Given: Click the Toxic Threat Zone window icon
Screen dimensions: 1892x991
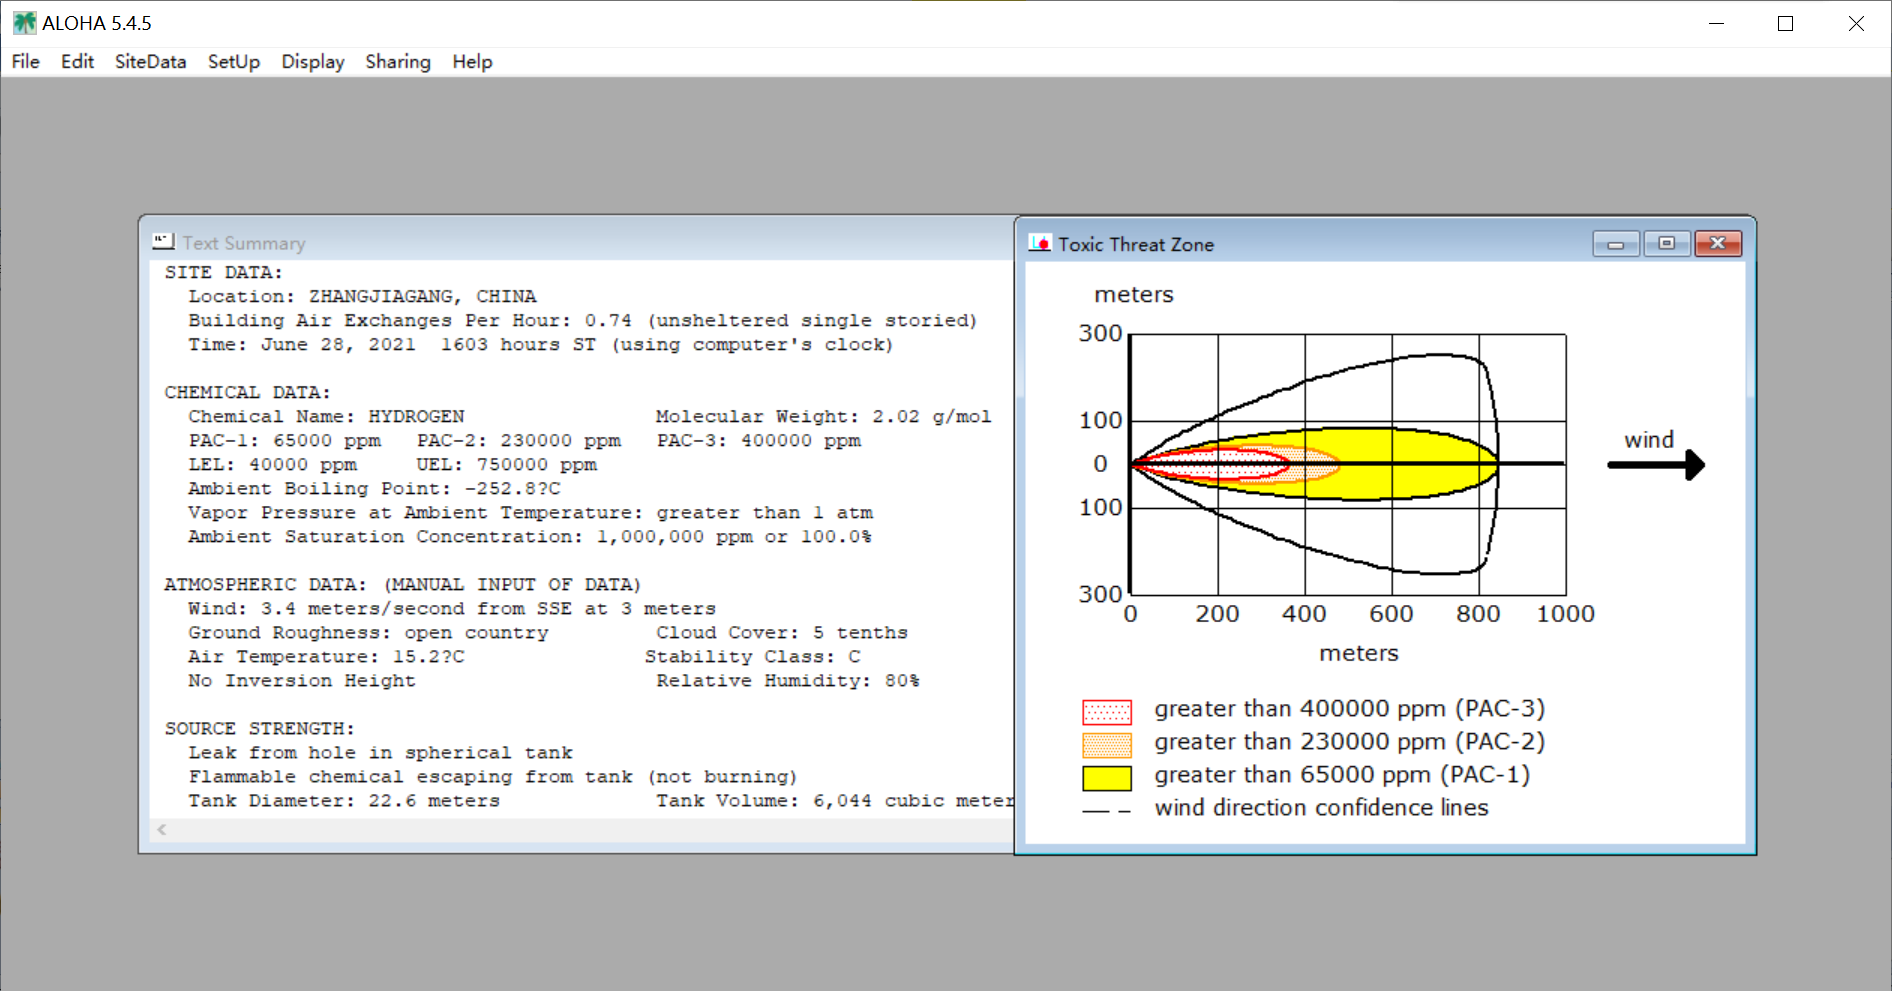Looking at the screenshot, I should 1040,244.
